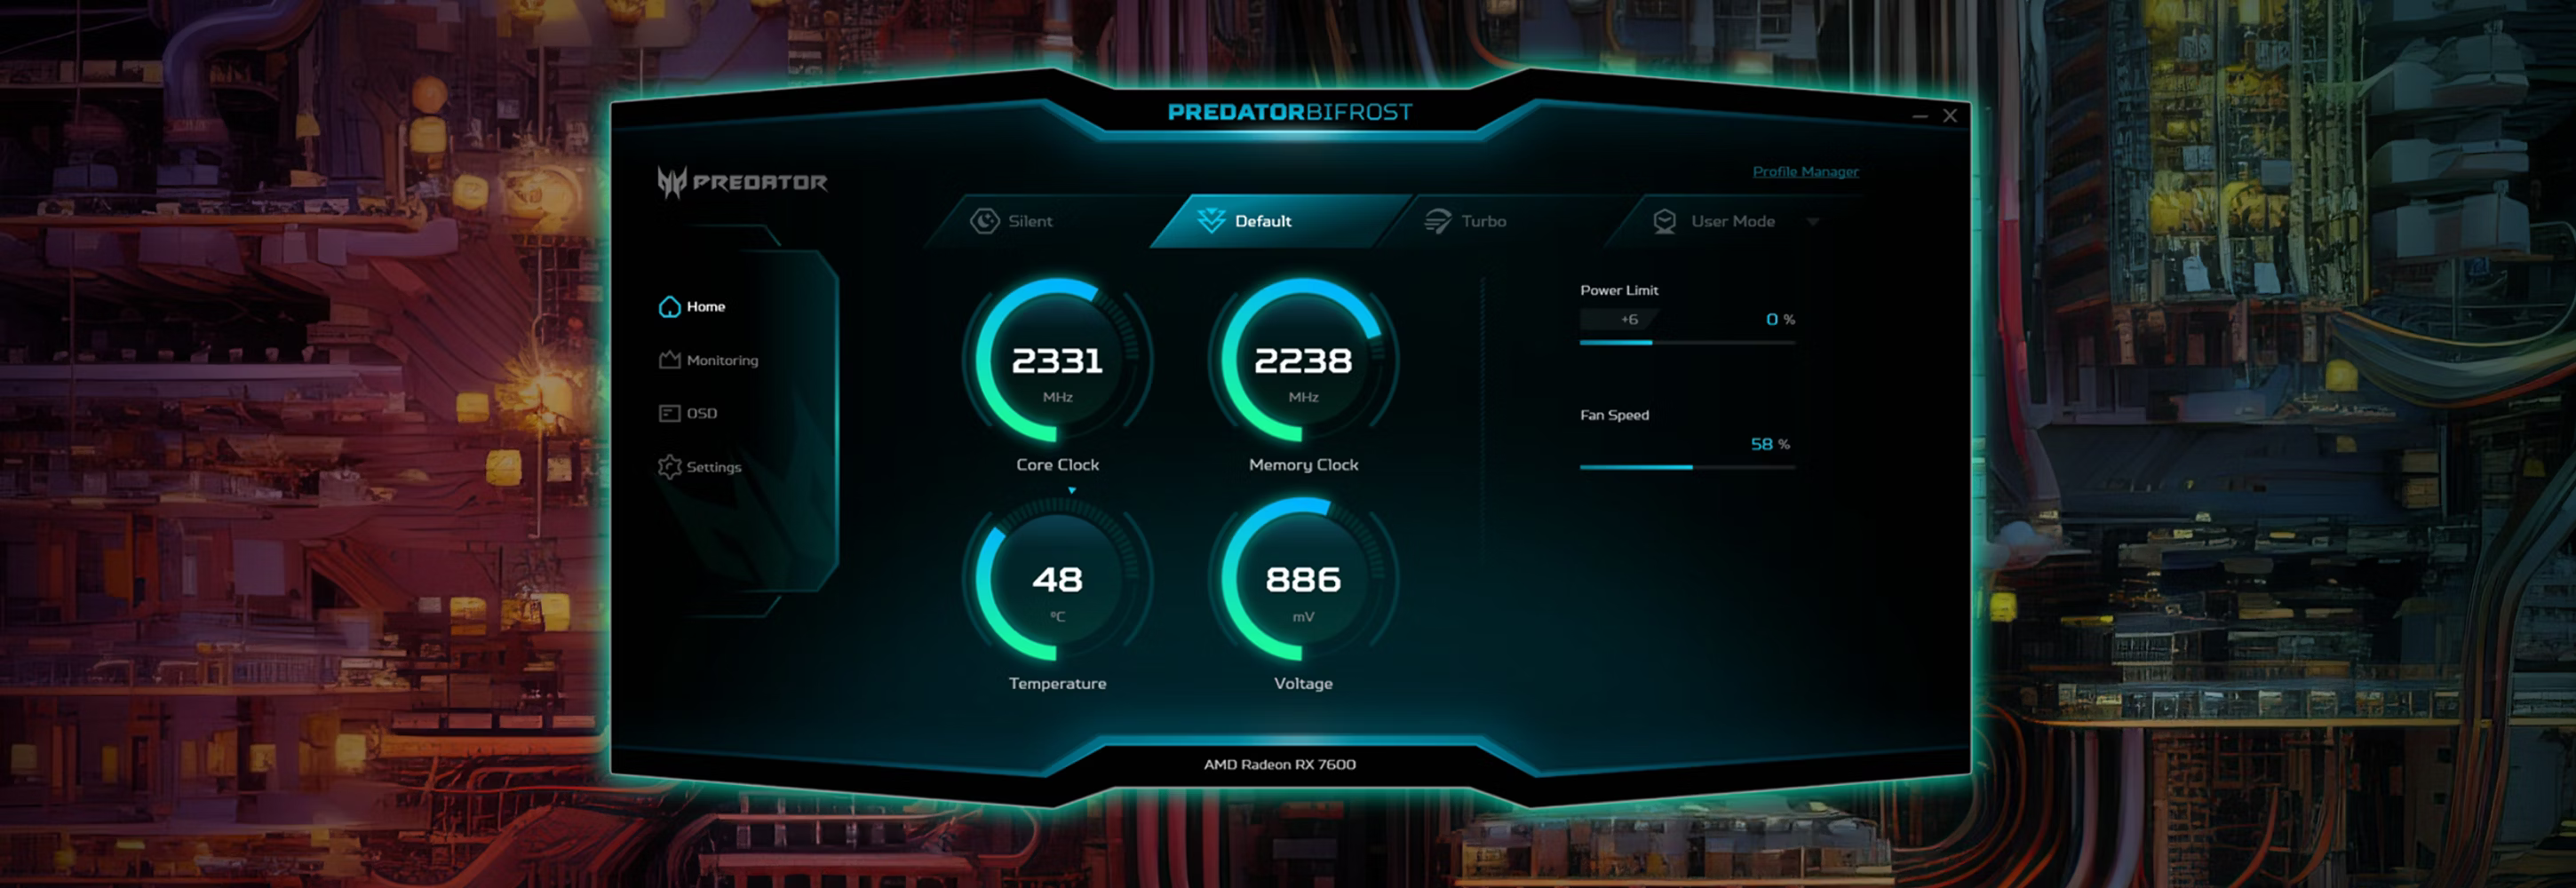Click the Monitoring graph icon

(x=669, y=360)
